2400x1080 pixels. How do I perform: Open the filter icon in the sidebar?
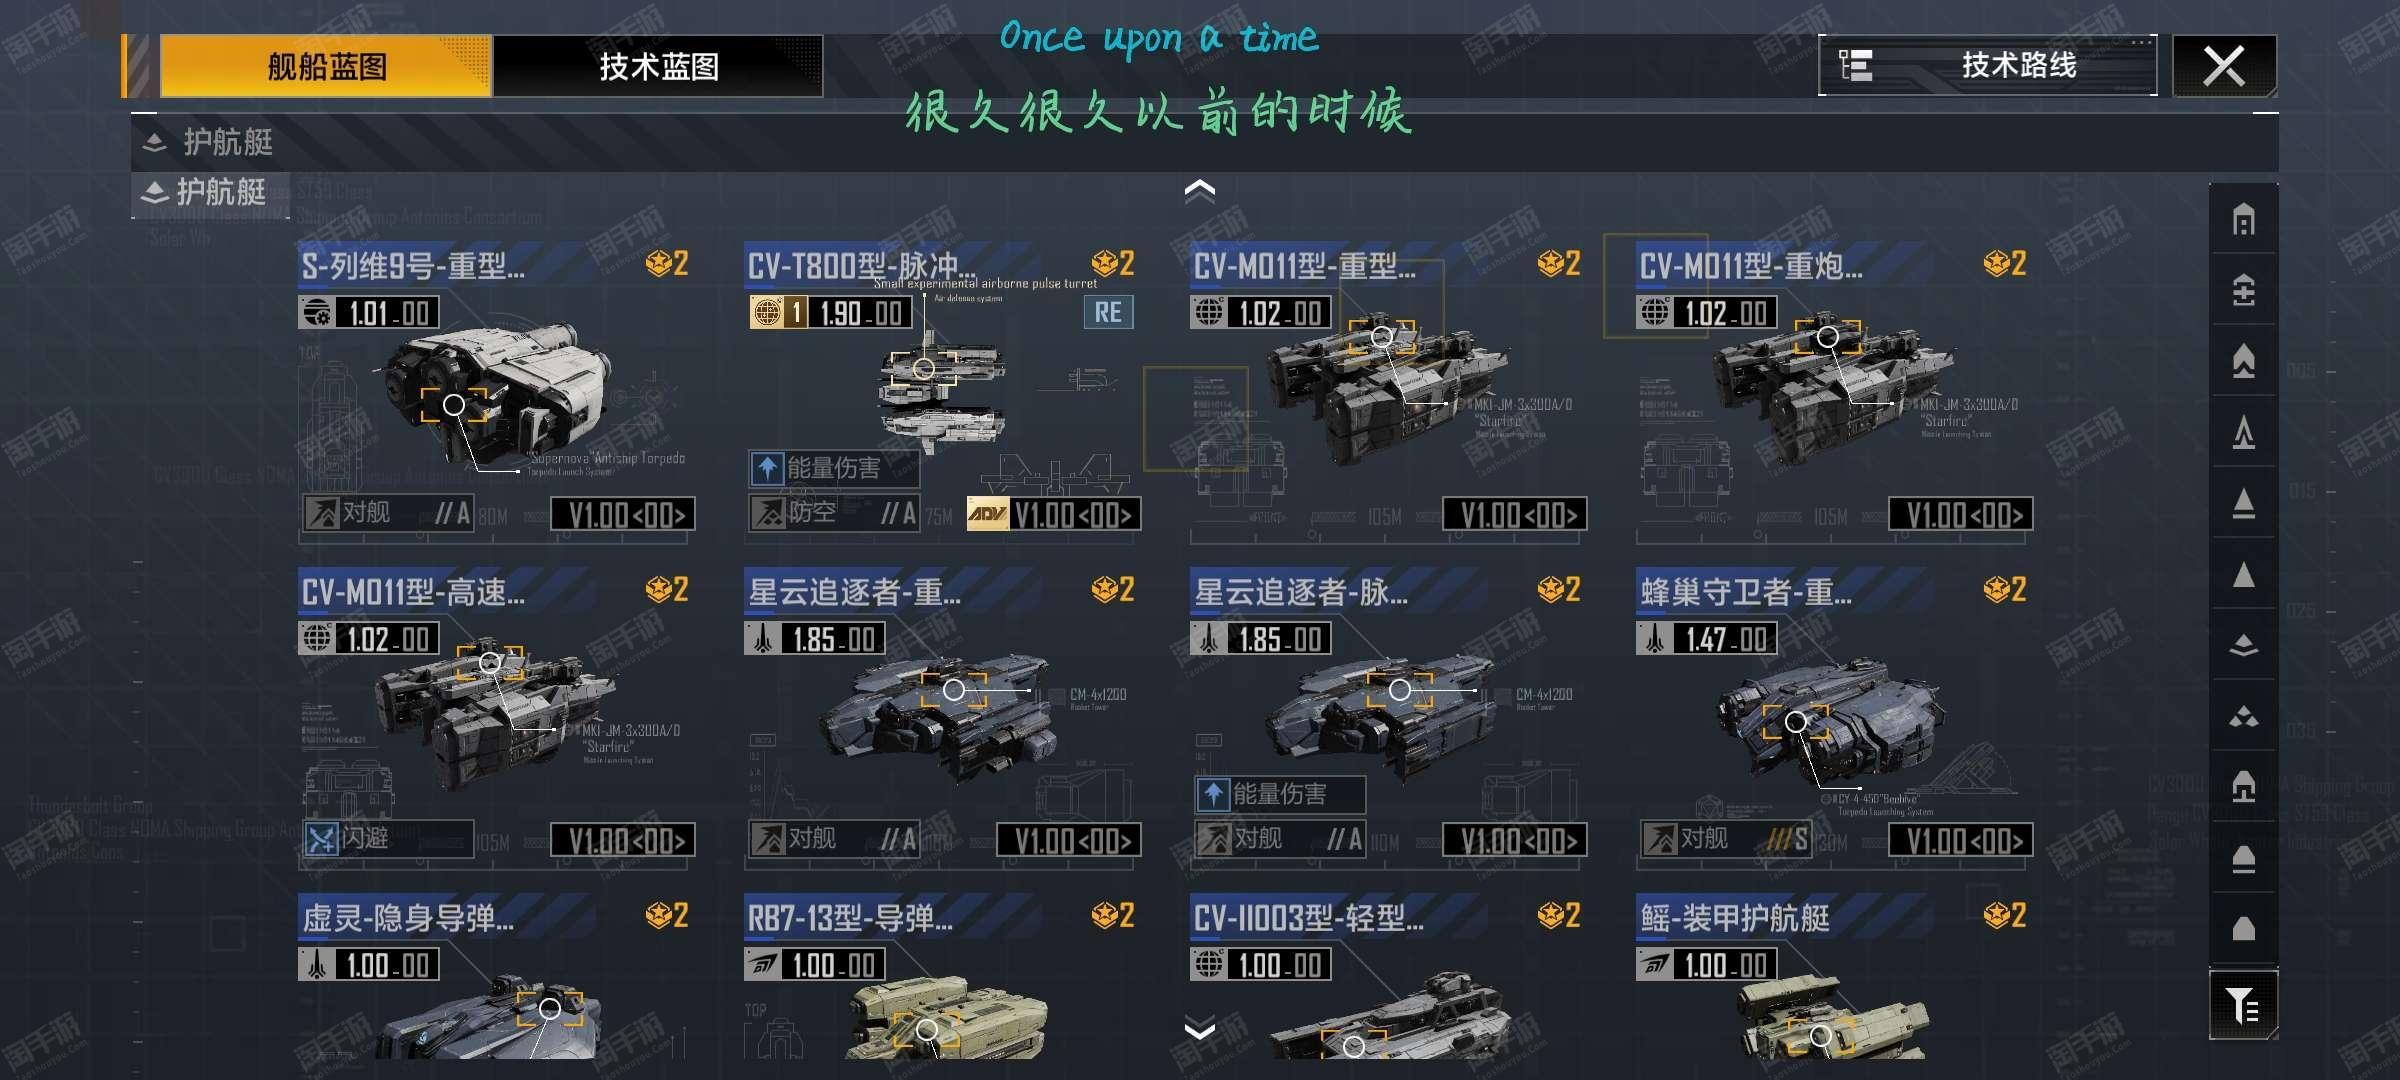tap(2243, 1004)
